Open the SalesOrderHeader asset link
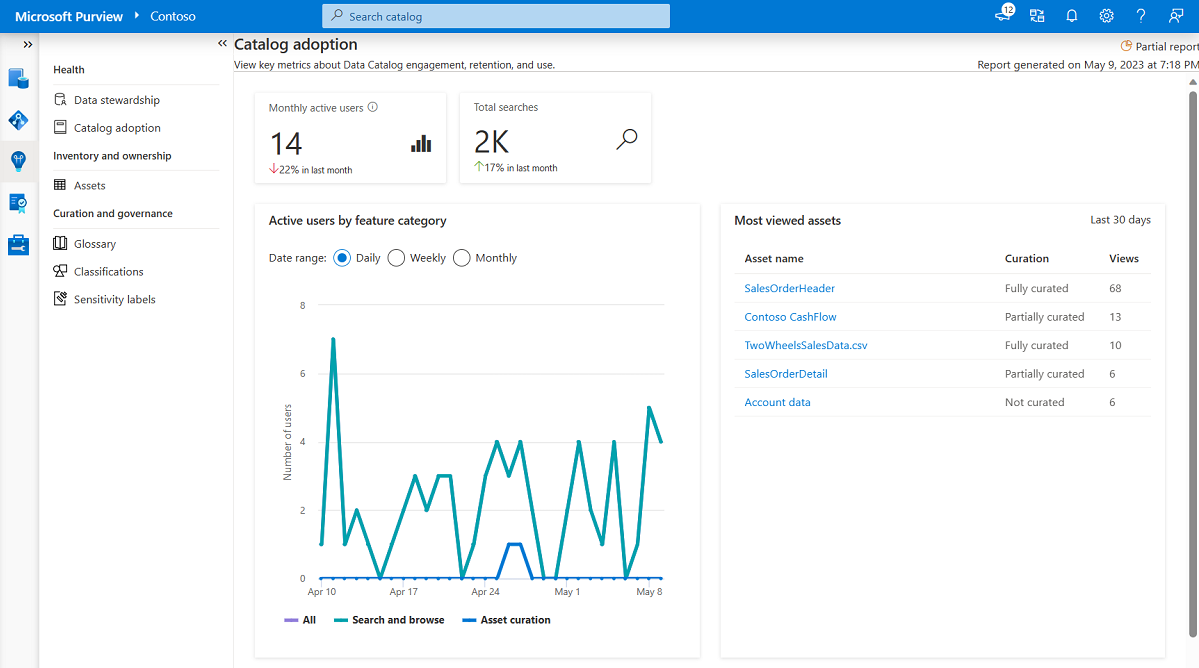The height and width of the screenshot is (668, 1199). click(x=789, y=288)
